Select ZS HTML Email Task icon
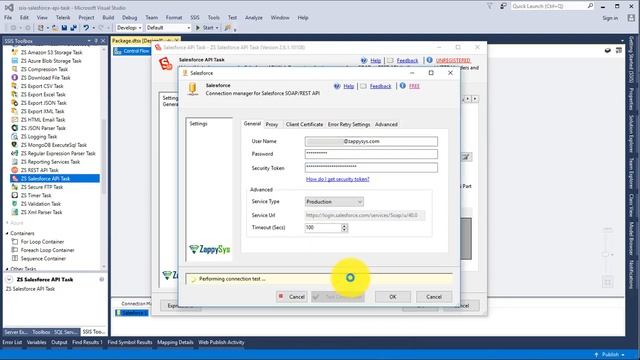 (15, 120)
